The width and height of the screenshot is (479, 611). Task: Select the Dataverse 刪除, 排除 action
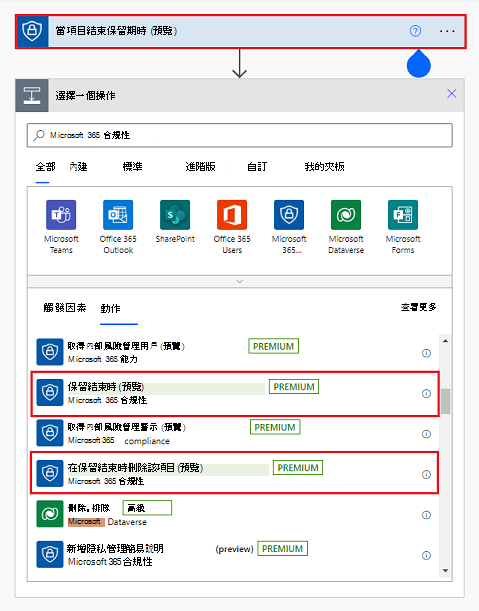coord(235,514)
